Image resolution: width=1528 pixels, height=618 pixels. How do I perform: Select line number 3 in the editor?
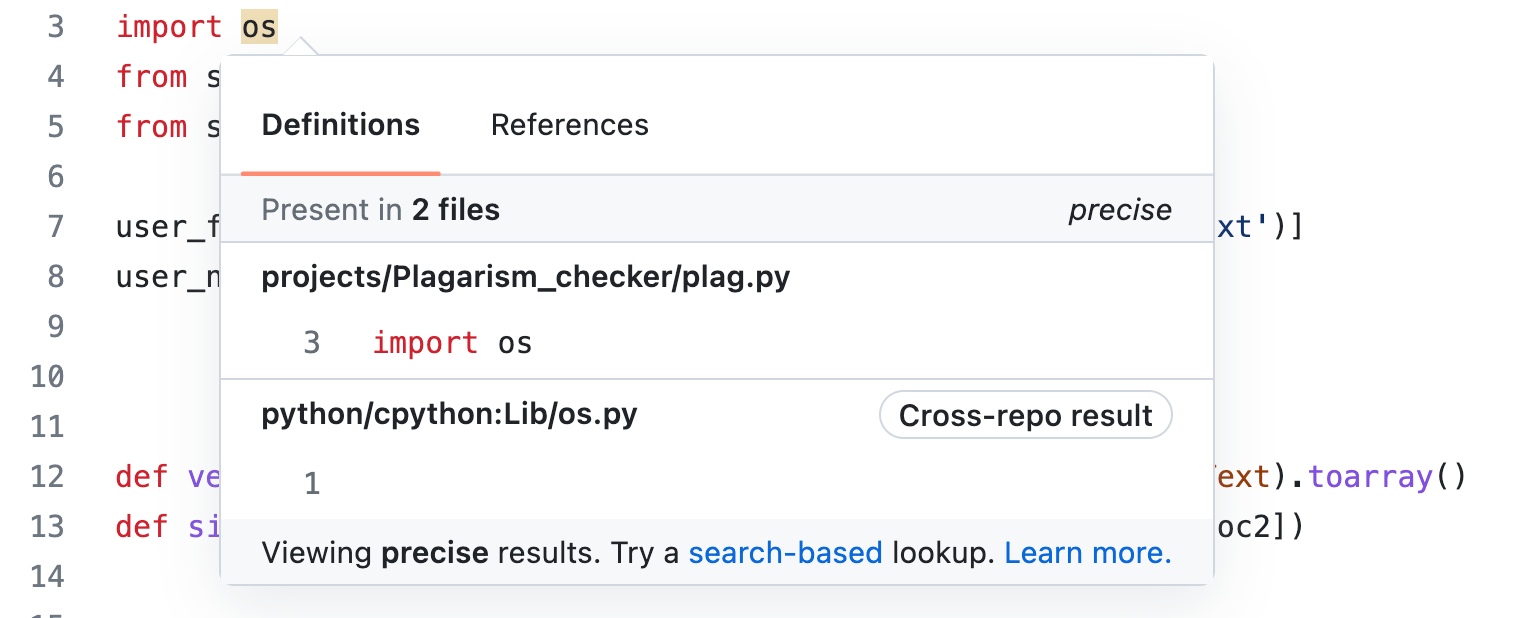[x=56, y=26]
